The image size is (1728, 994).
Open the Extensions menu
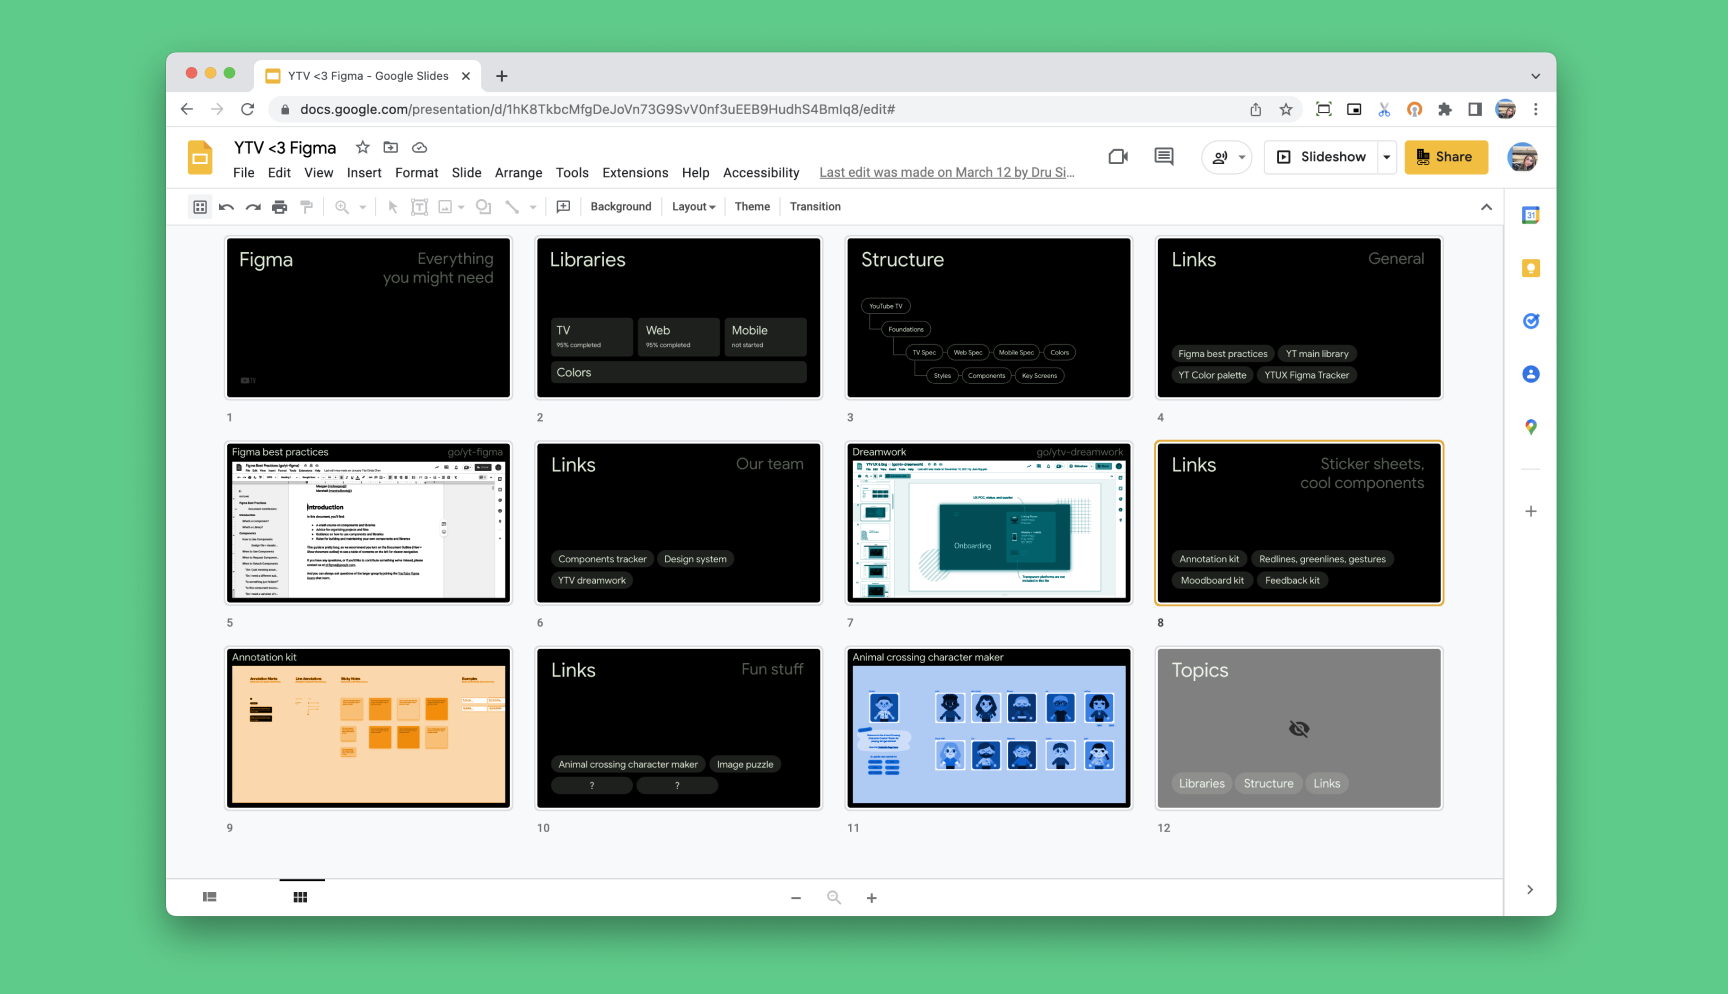pos(635,173)
